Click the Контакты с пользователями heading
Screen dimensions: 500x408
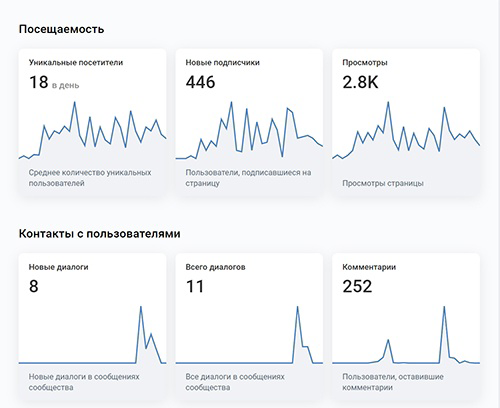pos(99,234)
